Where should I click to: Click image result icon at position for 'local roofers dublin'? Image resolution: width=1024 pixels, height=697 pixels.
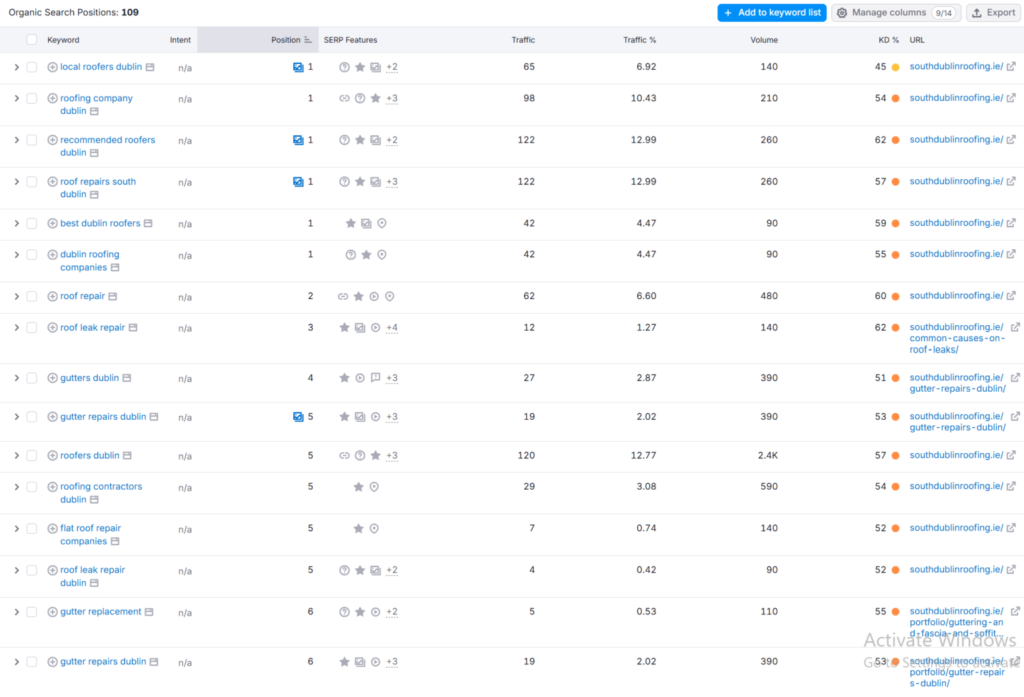coord(298,67)
